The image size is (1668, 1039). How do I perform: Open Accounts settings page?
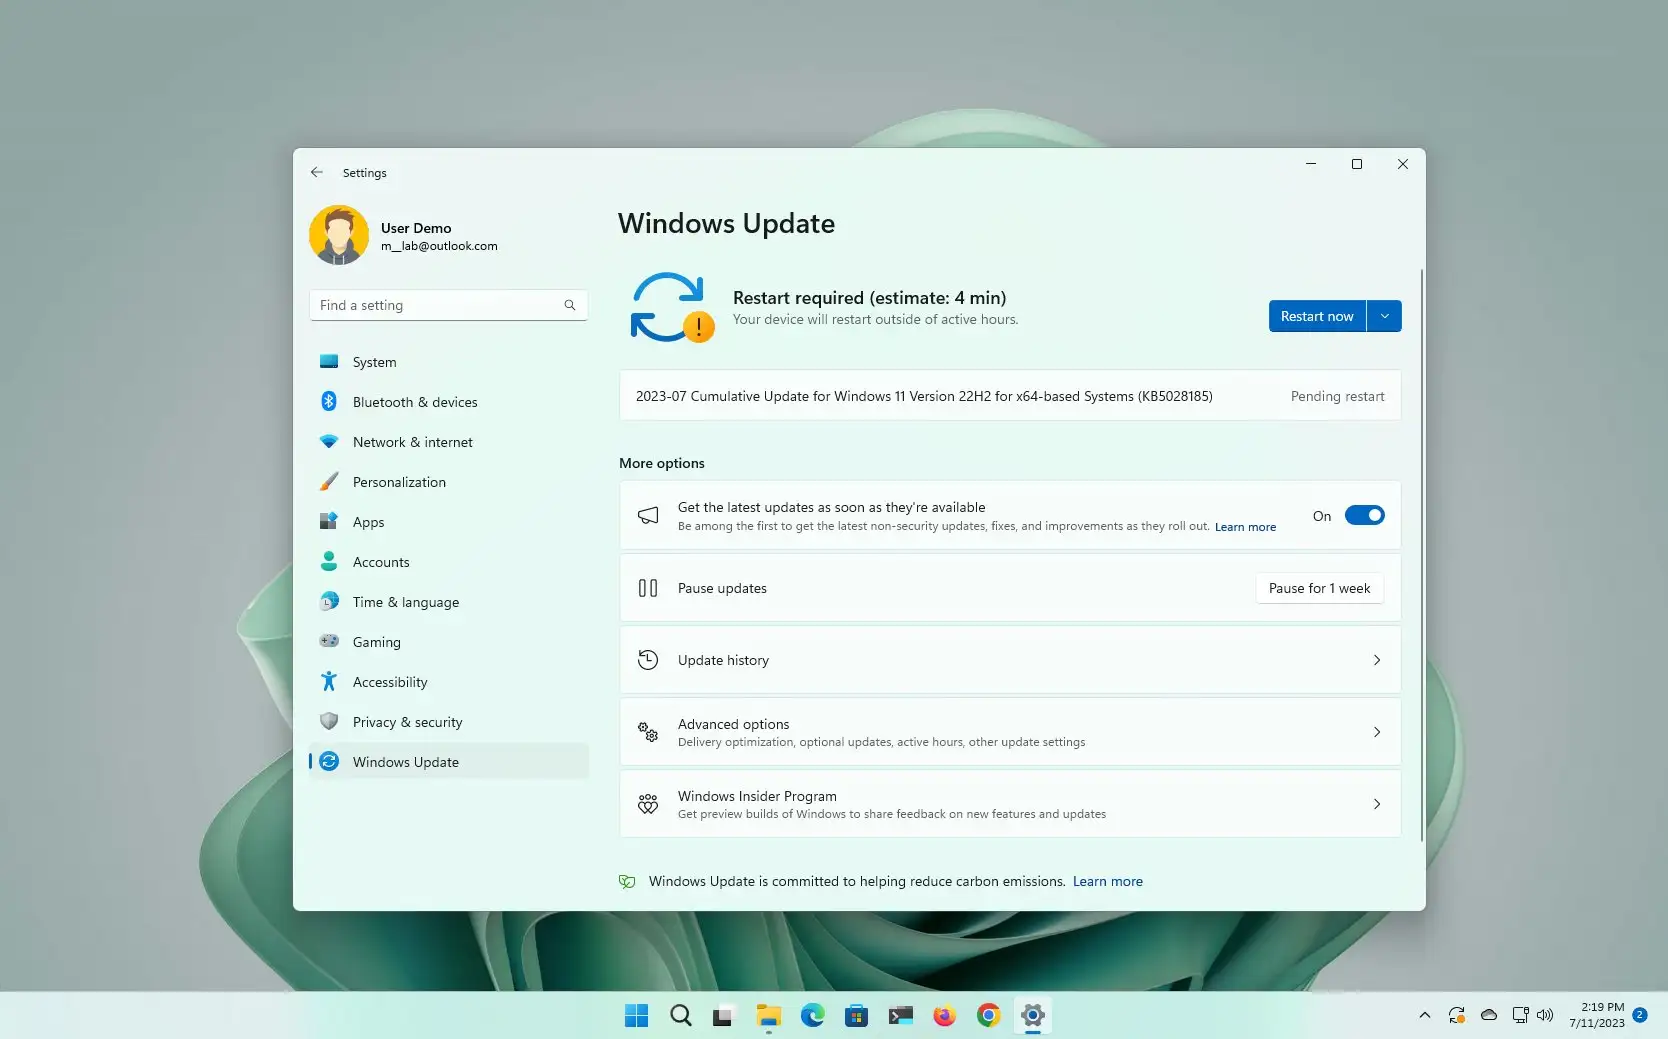click(x=449, y=562)
